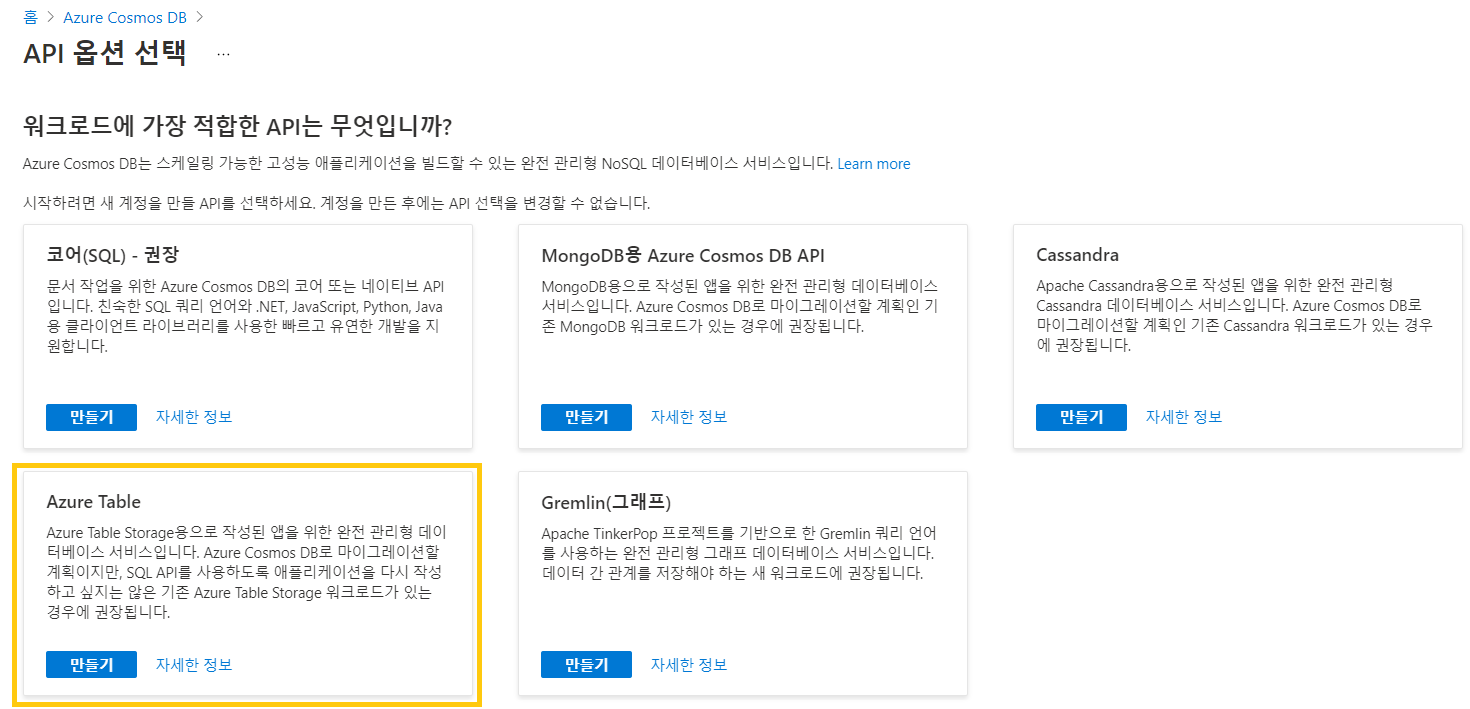Click the MongoDB card description text
The image size is (1470, 709).
pyautogui.click(x=740, y=306)
